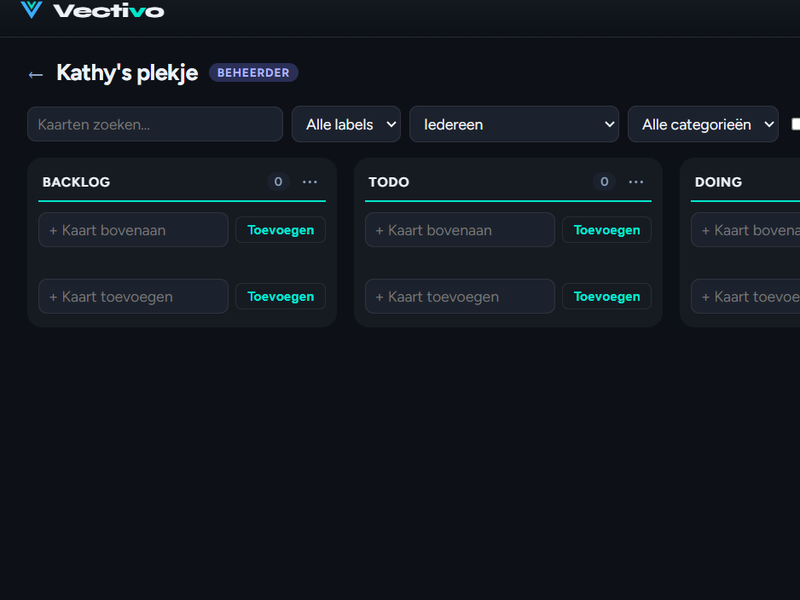800x600 pixels.
Task: Click the TODO column title
Action: point(389,182)
